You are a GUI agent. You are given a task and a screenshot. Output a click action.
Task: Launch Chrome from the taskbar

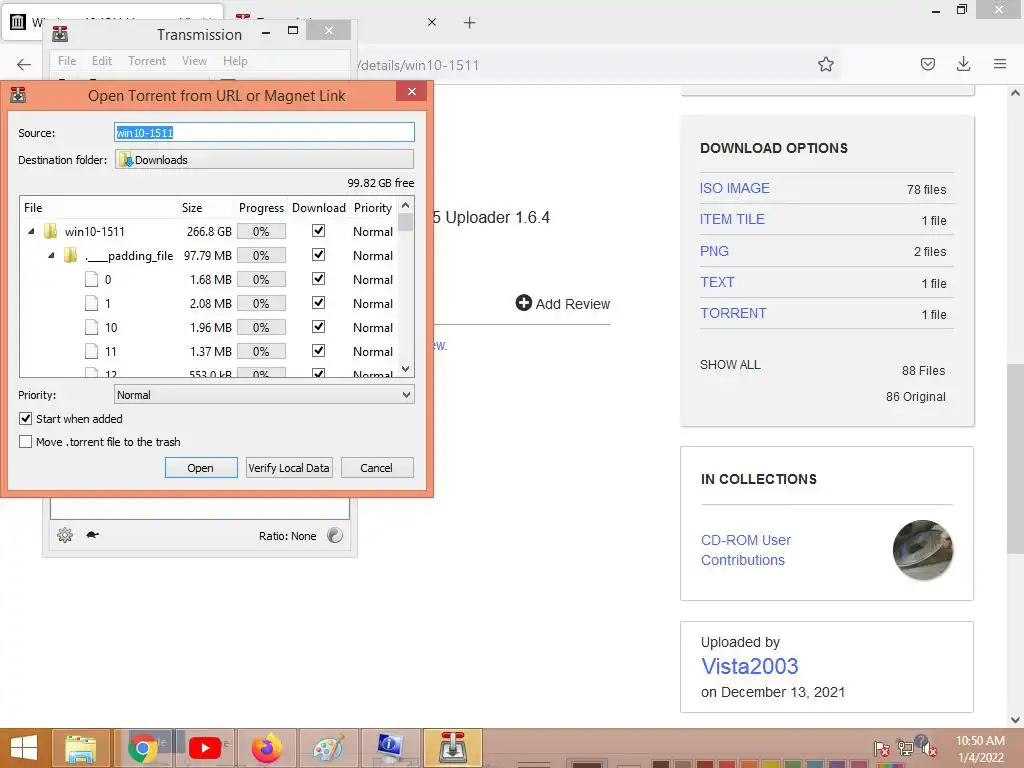(143, 748)
